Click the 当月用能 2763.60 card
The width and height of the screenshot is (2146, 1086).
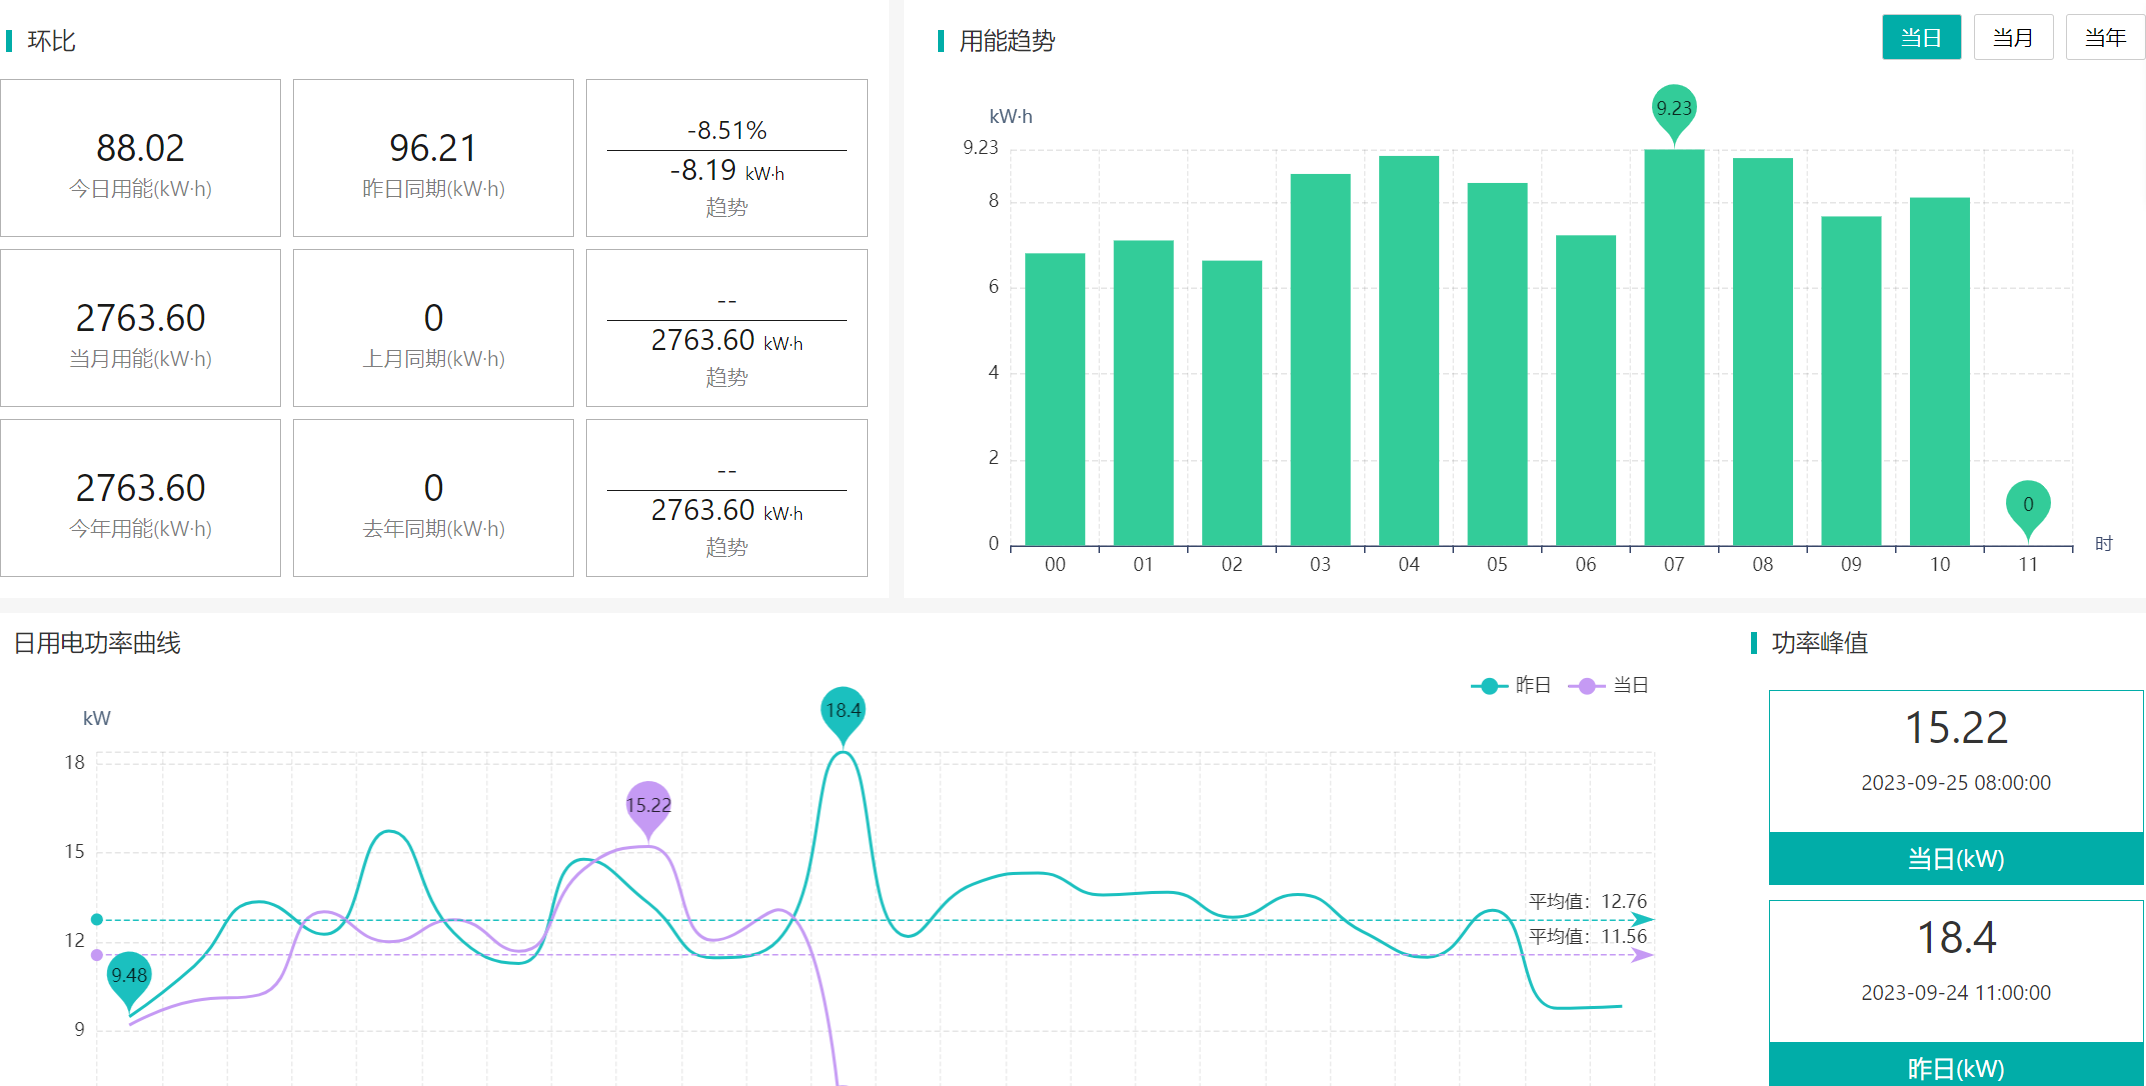tap(140, 328)
